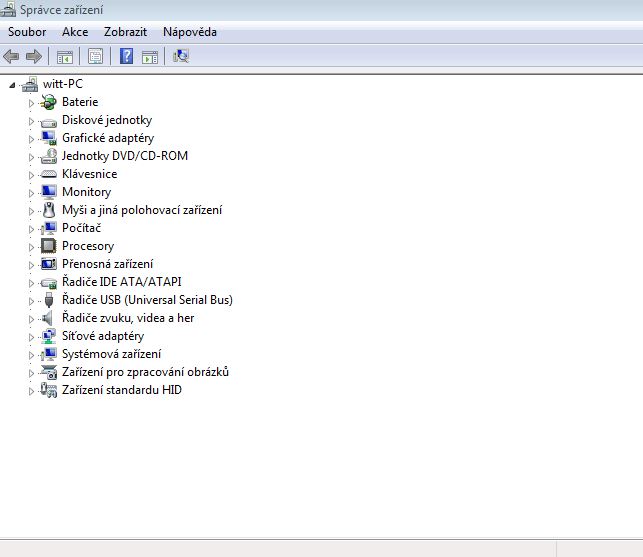This screenshot has height=557, width=643.
Task: Toggle the action pane toolbar icon
Action: pos(150,57)
